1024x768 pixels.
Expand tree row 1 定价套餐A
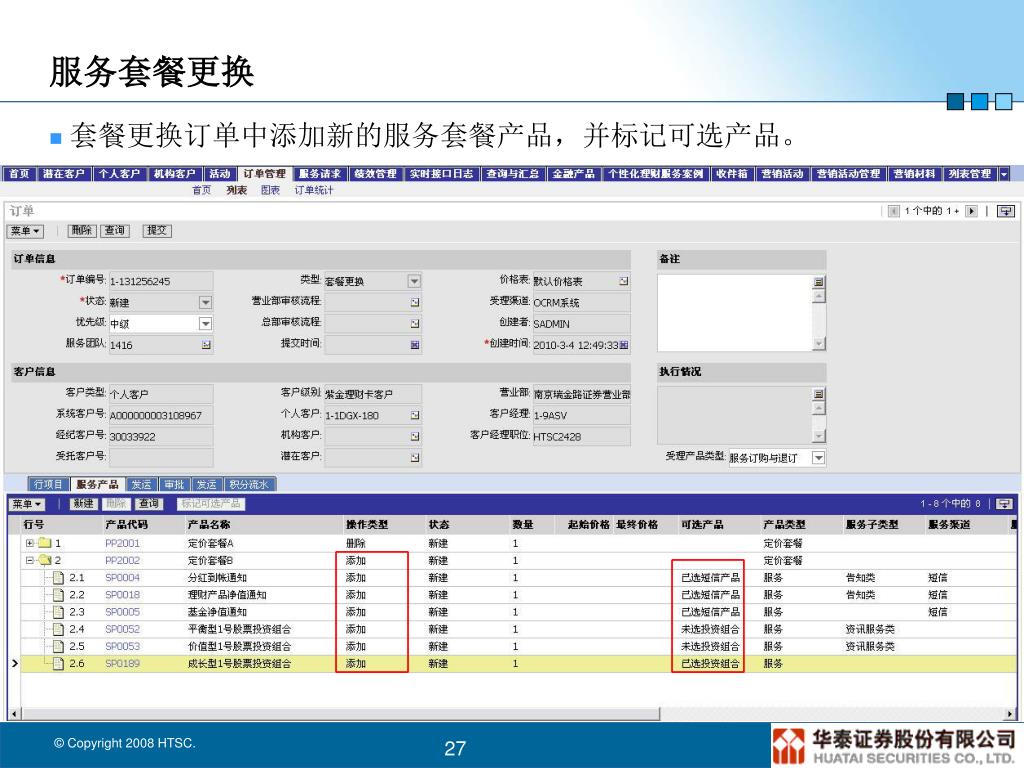tap(29, 543)
